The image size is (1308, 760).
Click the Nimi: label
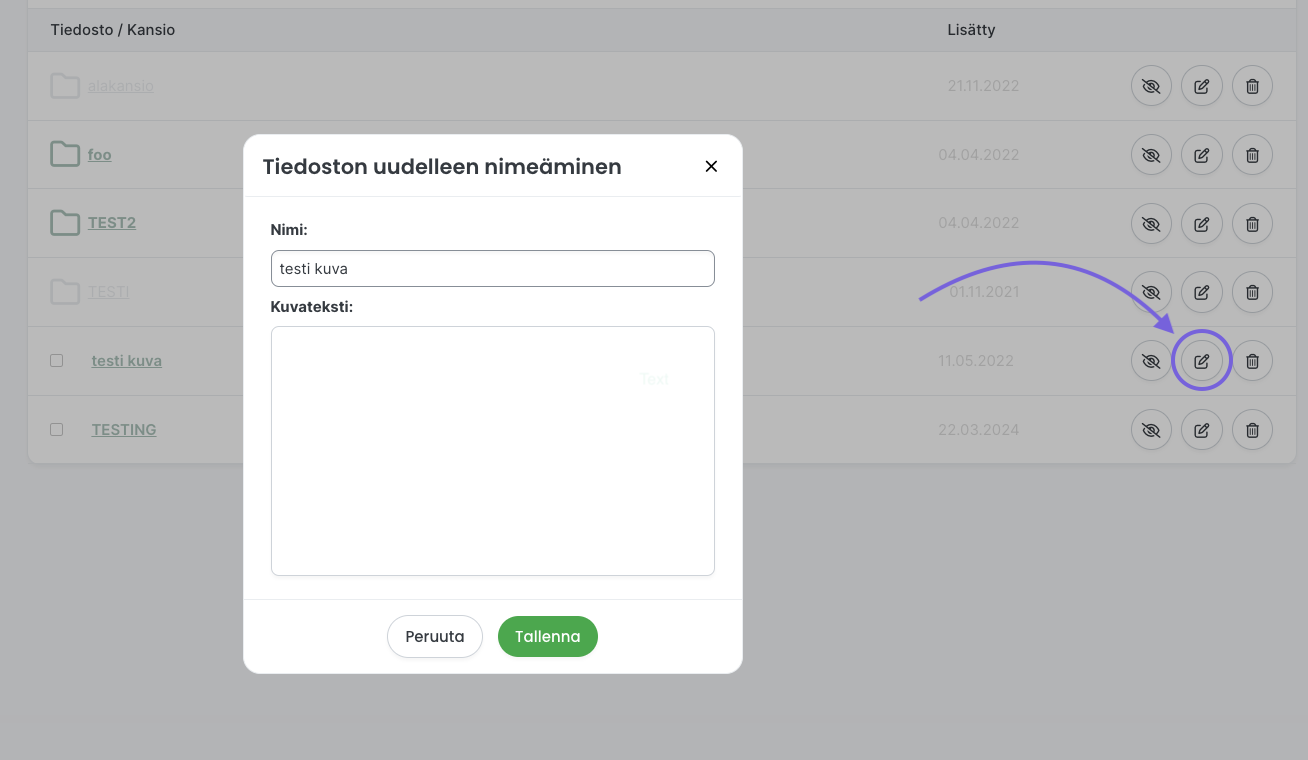pos(289,230)
